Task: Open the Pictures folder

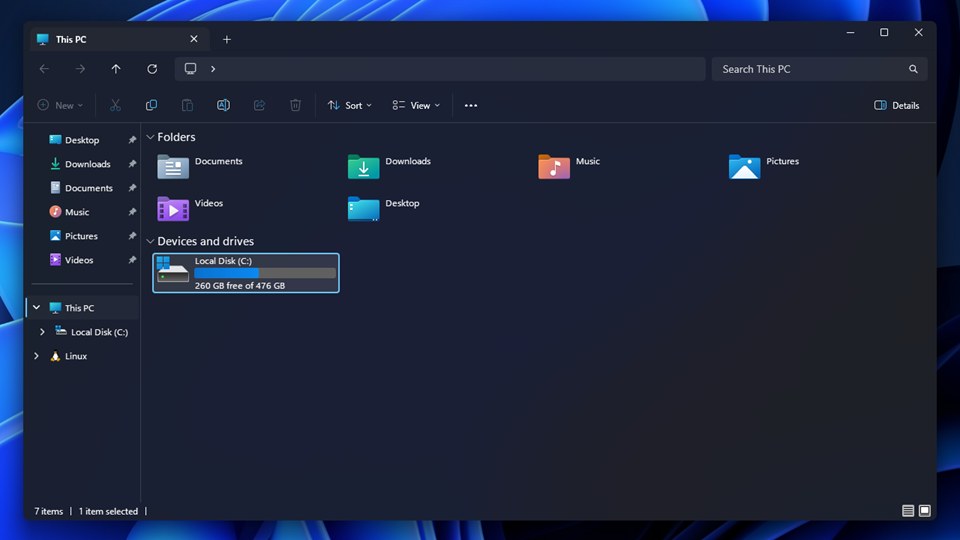Action: (745, 167)
